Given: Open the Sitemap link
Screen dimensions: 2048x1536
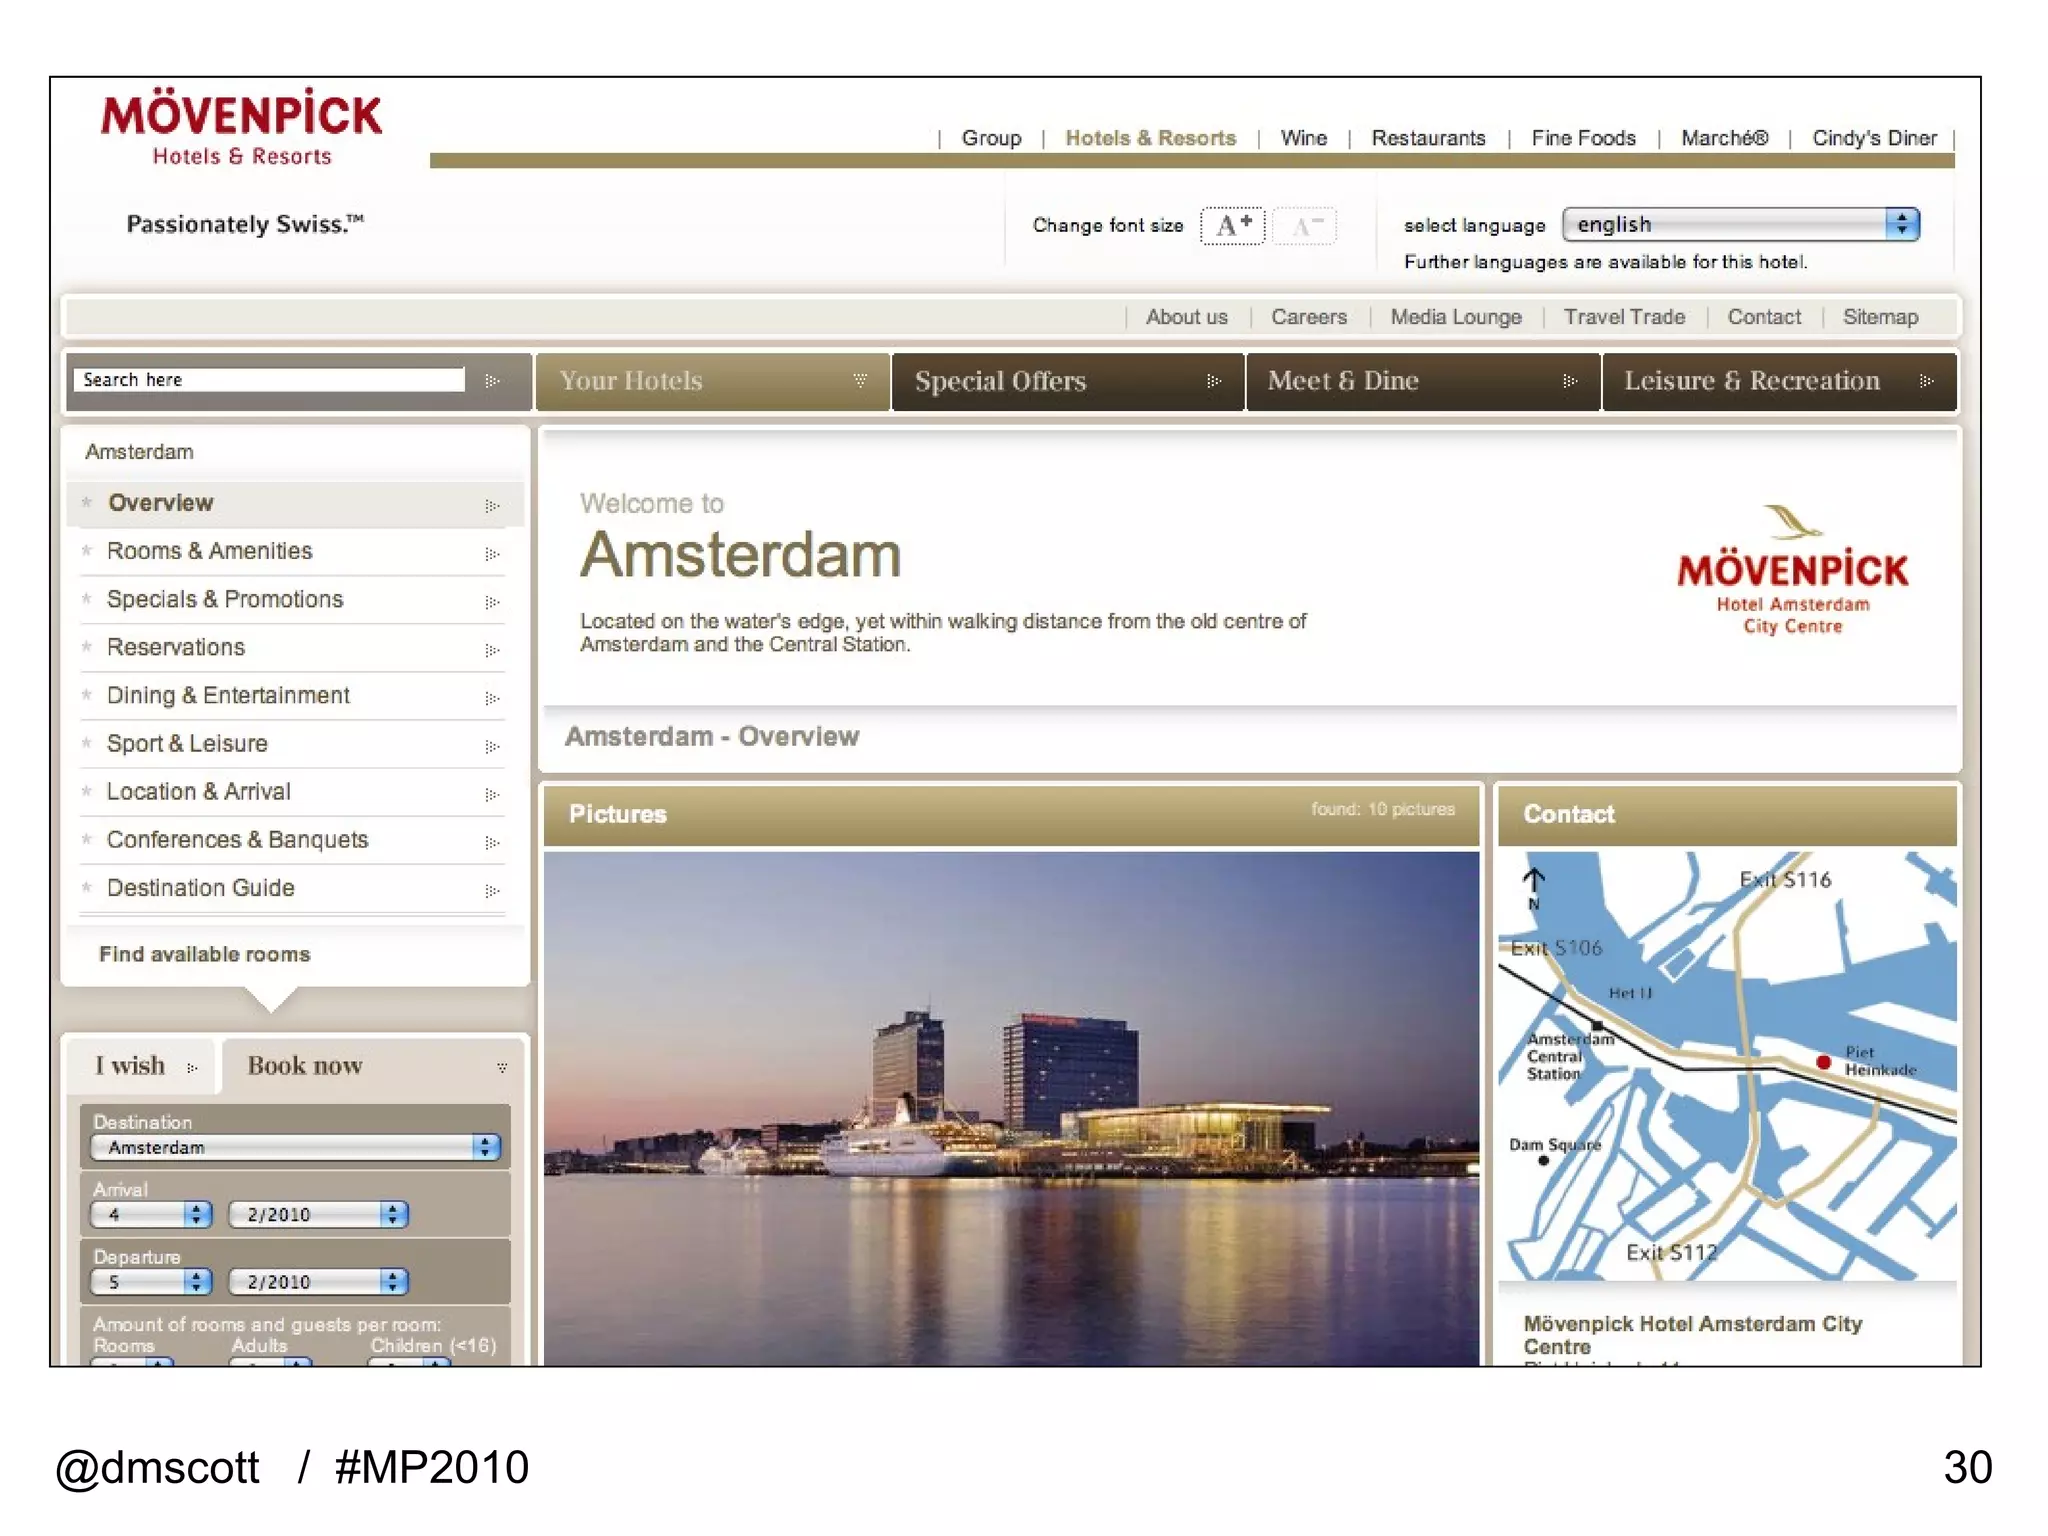Looking at the screenshot, I should click(1880, 317).
